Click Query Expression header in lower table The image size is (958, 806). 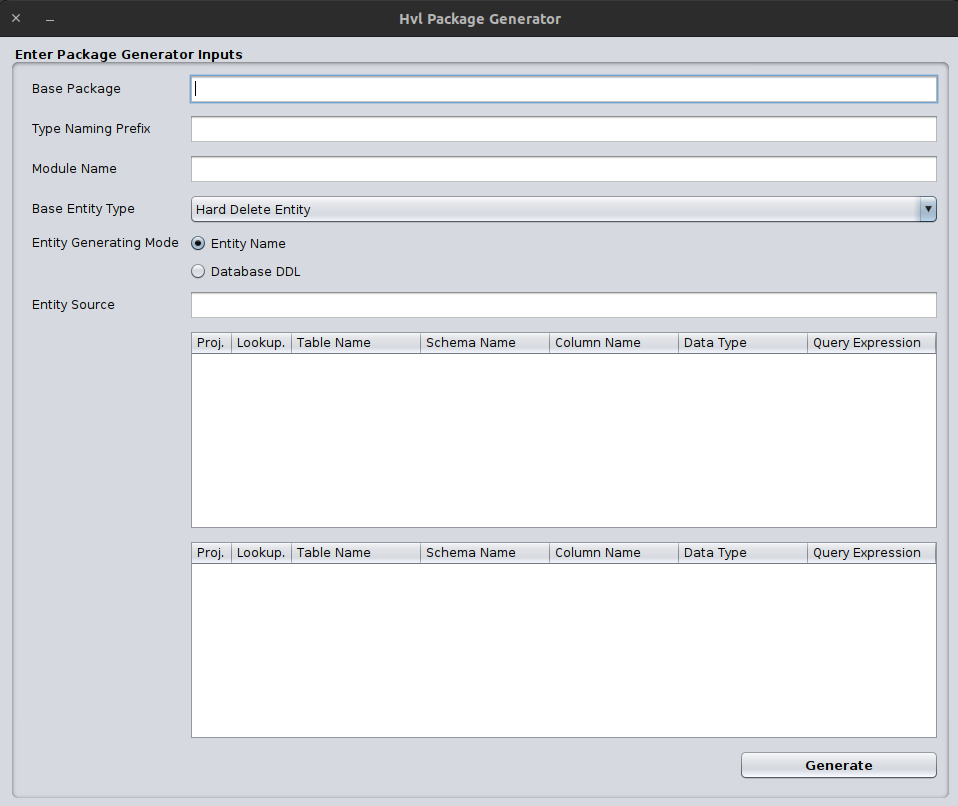871,553
